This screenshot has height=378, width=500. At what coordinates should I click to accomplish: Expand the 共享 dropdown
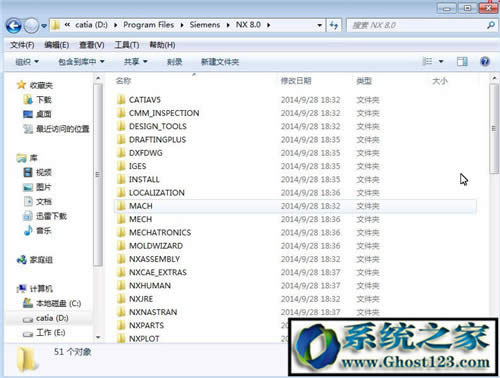135,61
